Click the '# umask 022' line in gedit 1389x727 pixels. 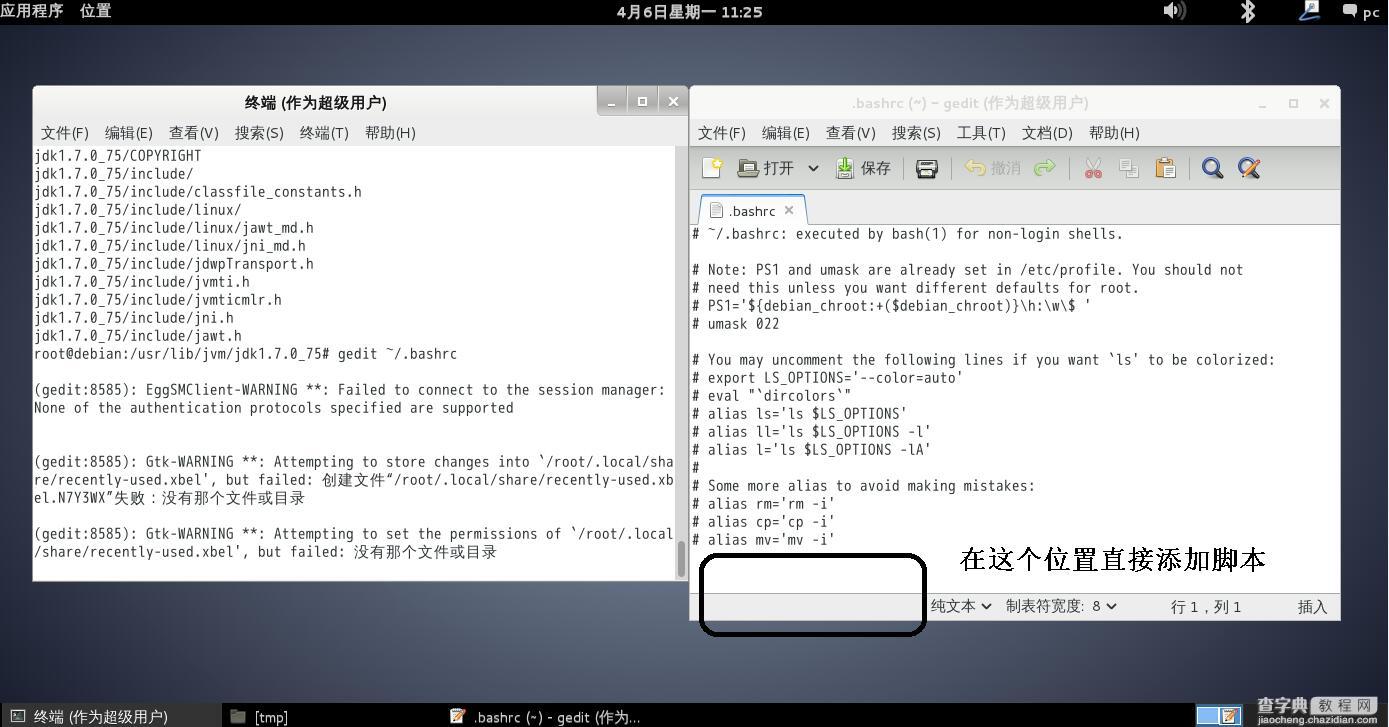tap(735, 324)
